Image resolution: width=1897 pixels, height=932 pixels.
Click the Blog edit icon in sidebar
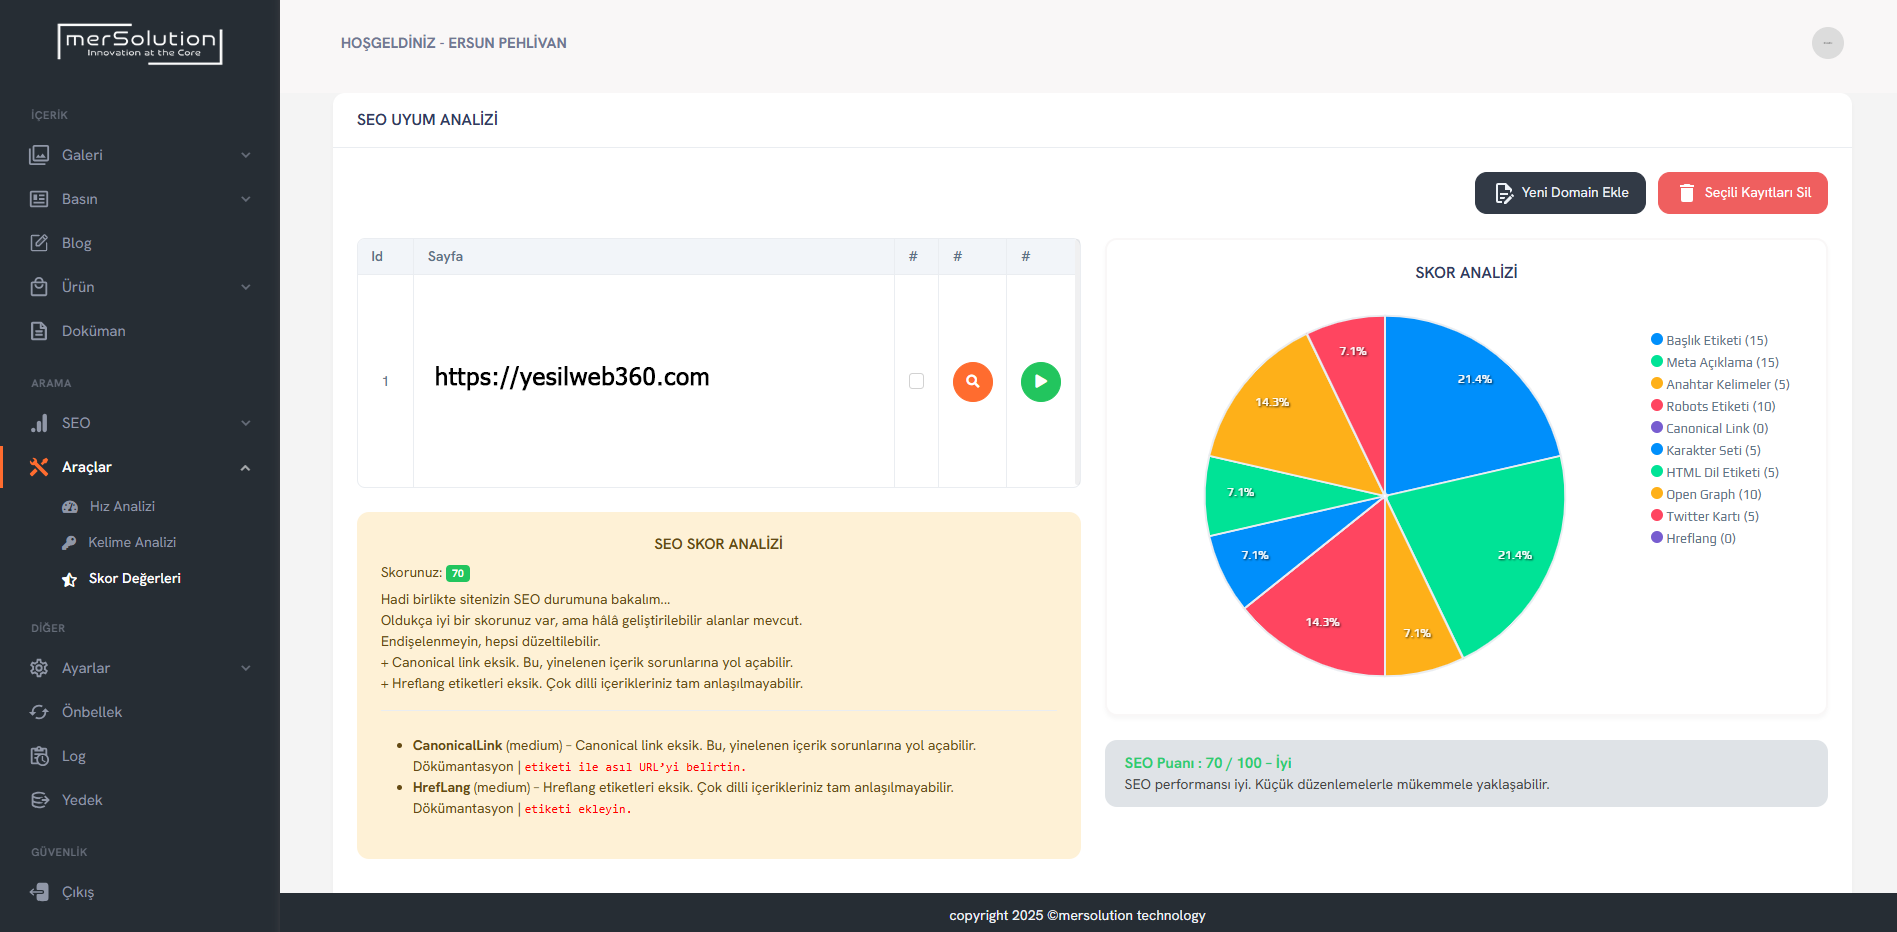click(39, 243)
